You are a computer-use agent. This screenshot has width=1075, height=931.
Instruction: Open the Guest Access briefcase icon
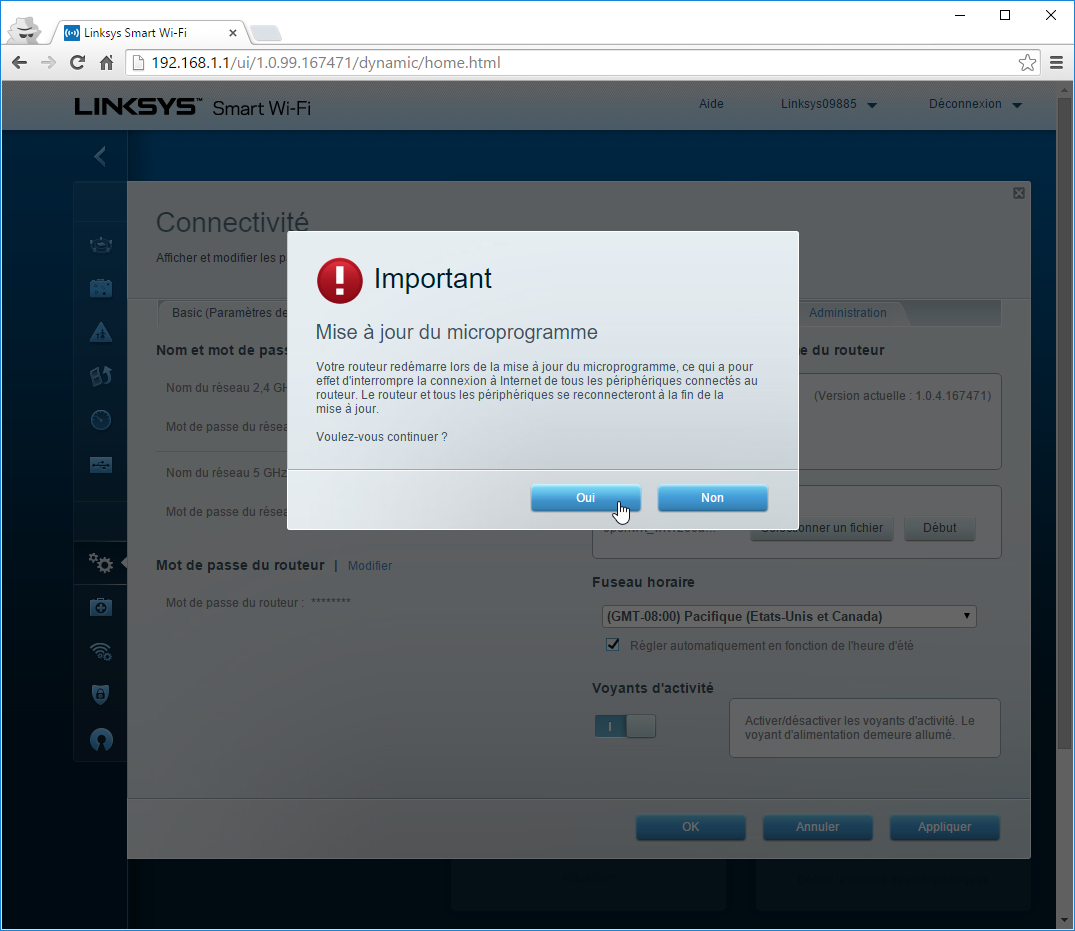pos(101,288)
